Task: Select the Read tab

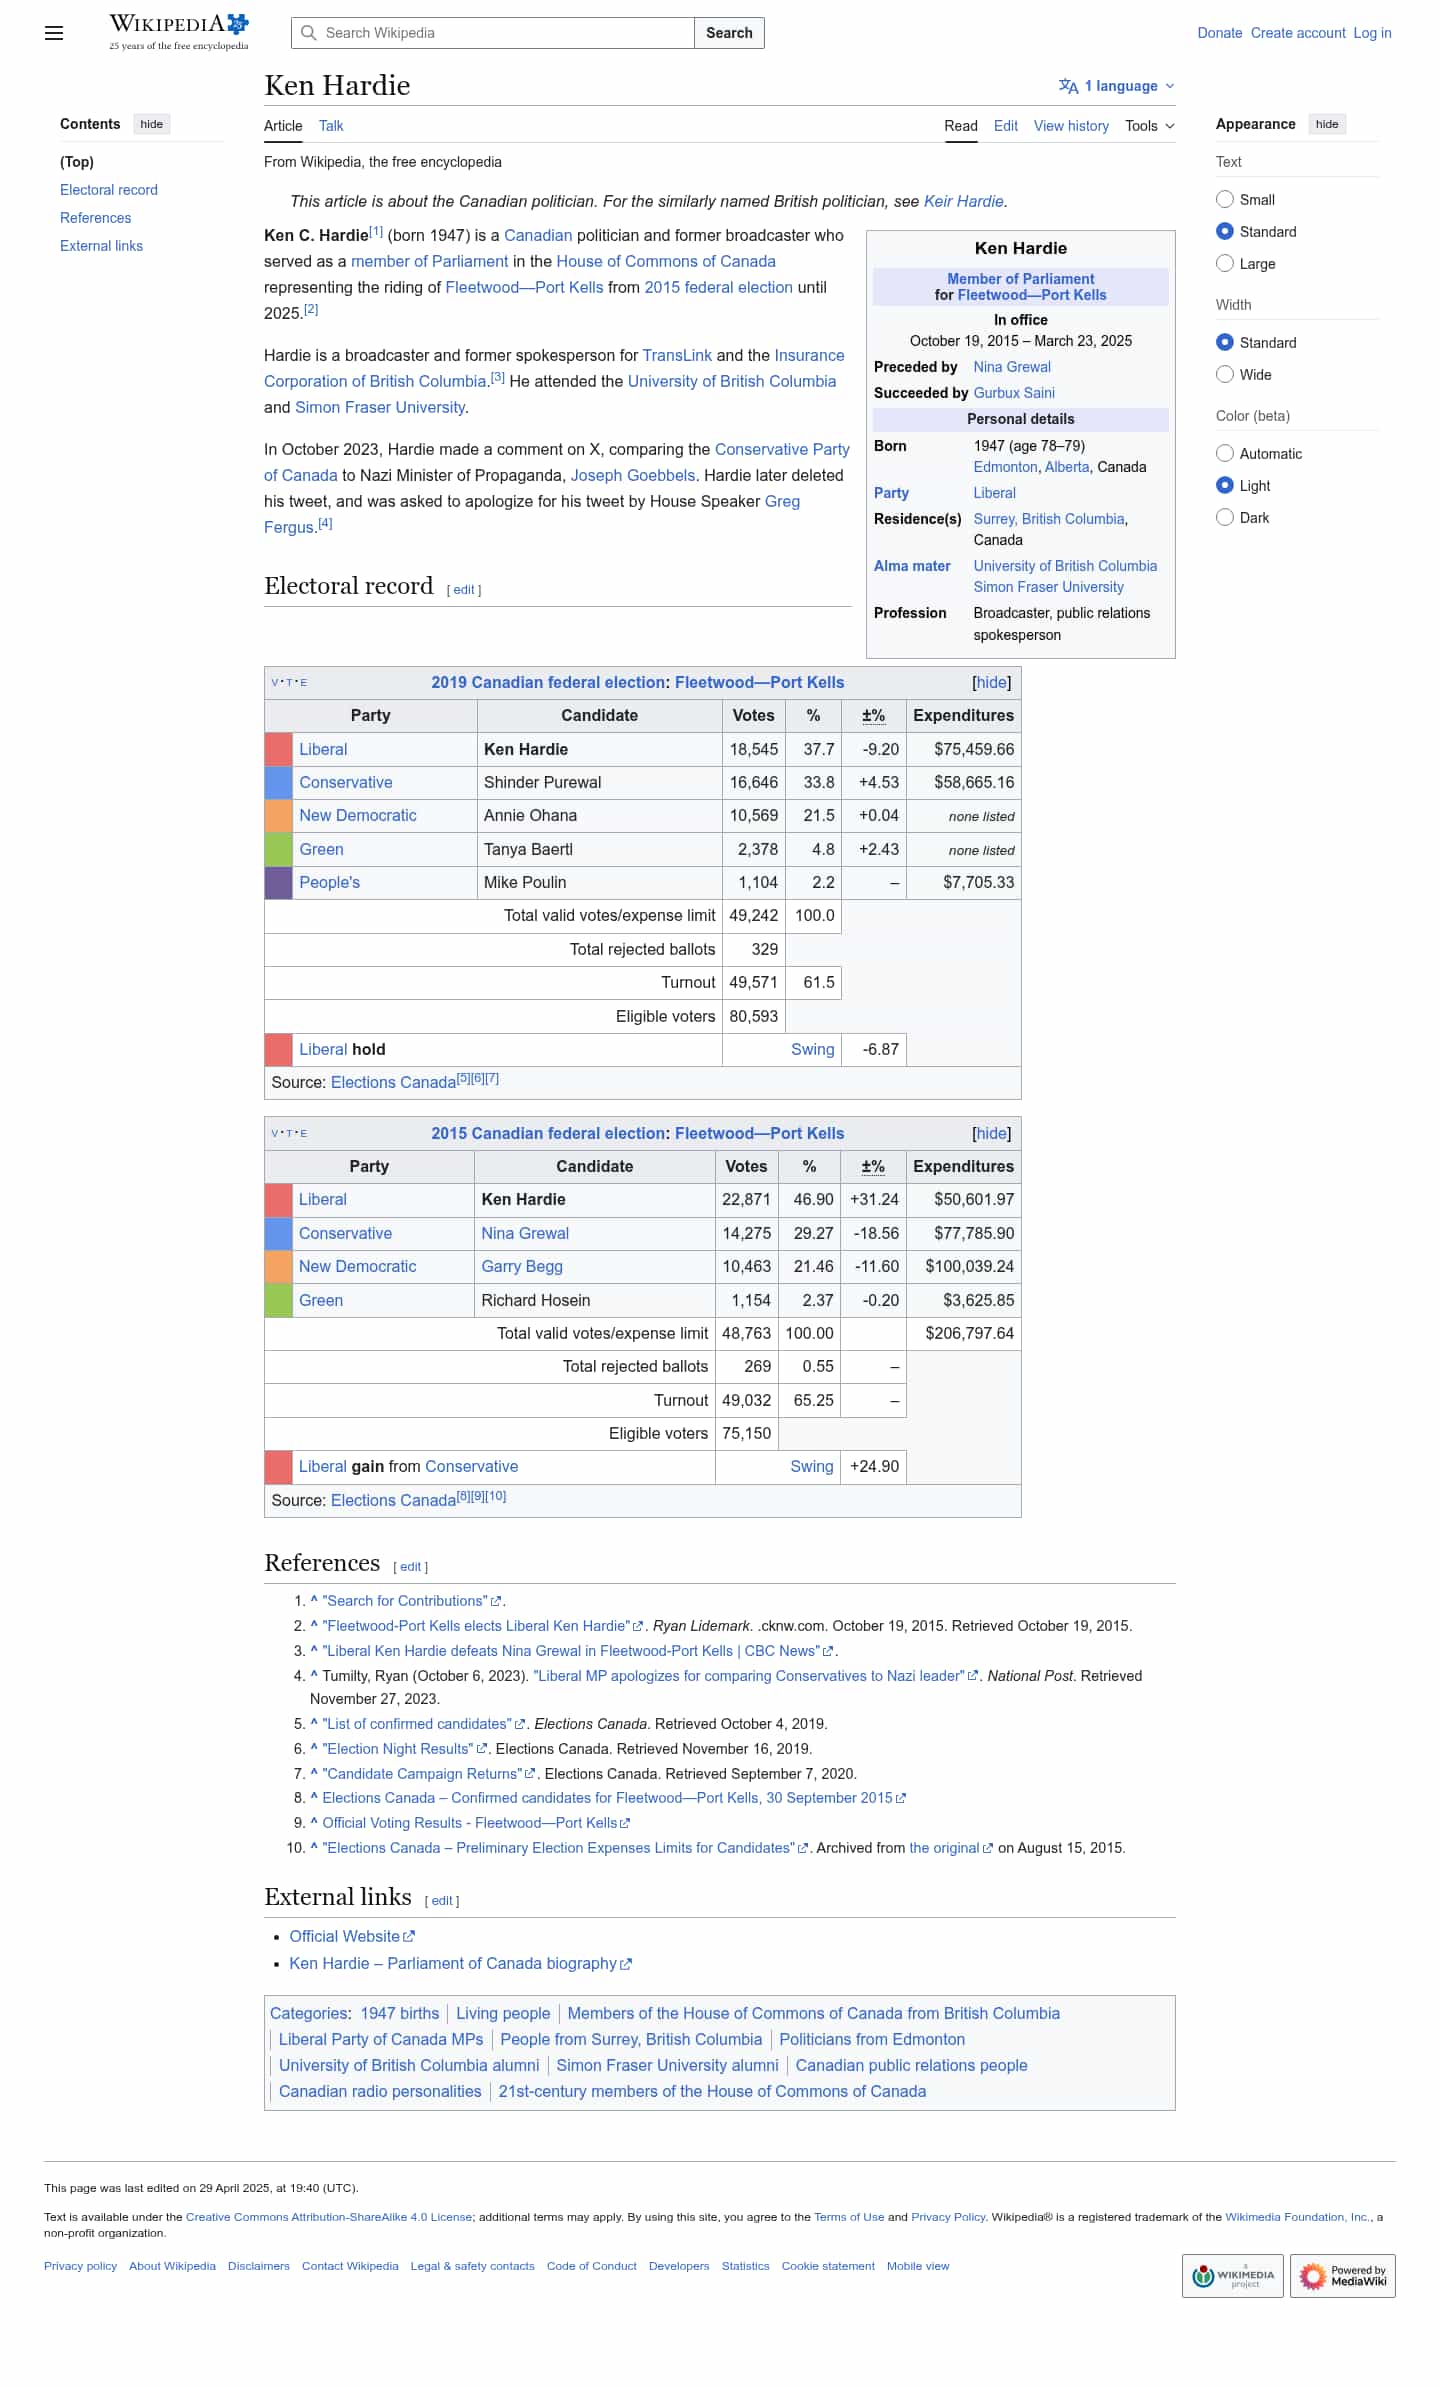Action: pos(961,126)
